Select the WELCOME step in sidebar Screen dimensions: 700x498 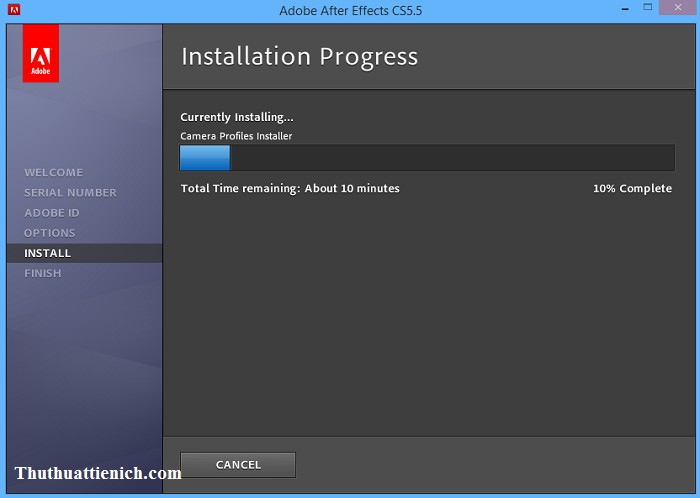54,172
